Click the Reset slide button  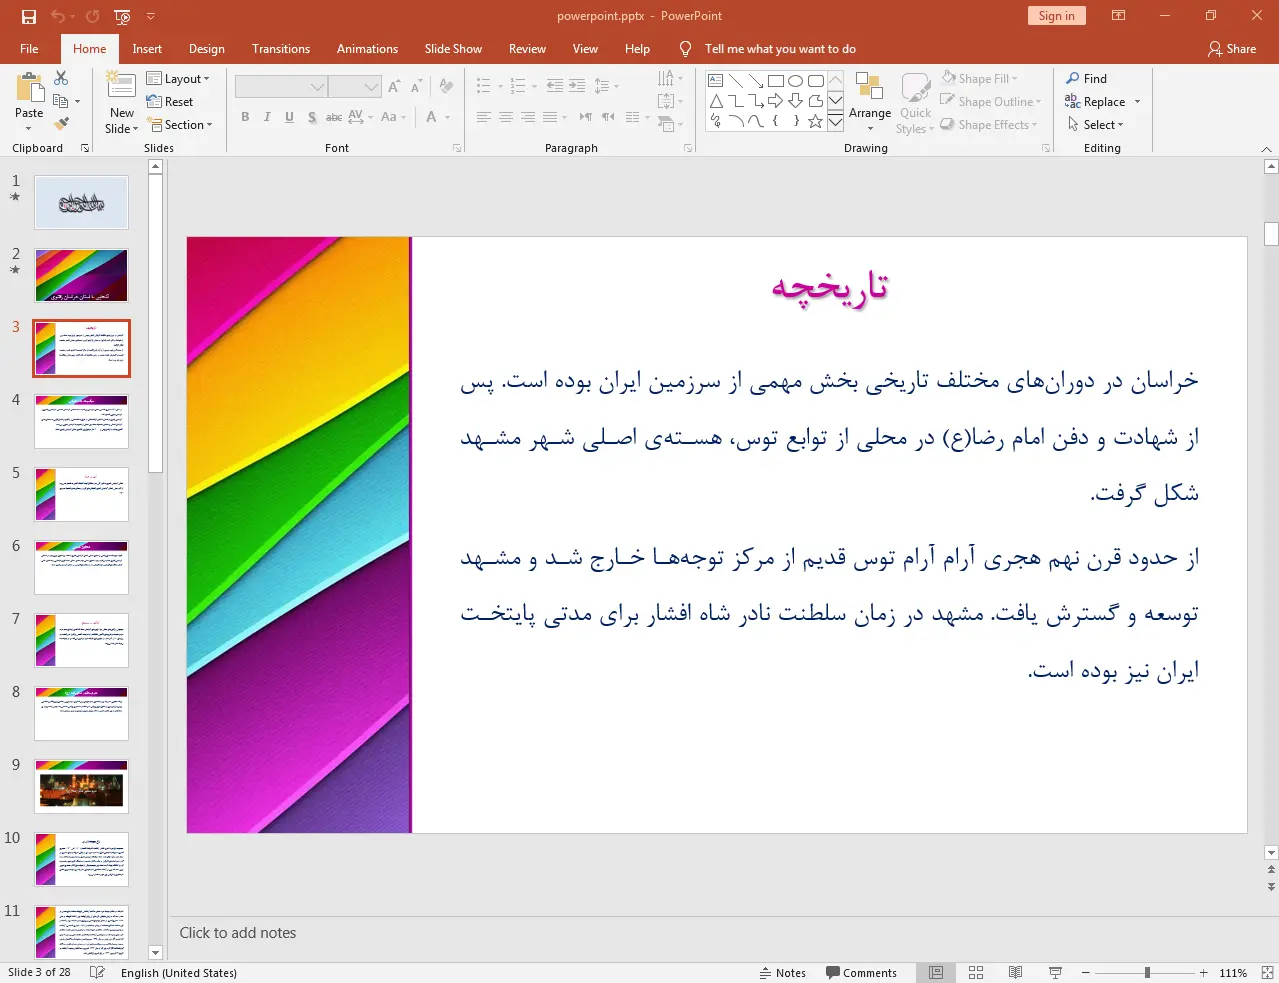click(x=170, y=102)
